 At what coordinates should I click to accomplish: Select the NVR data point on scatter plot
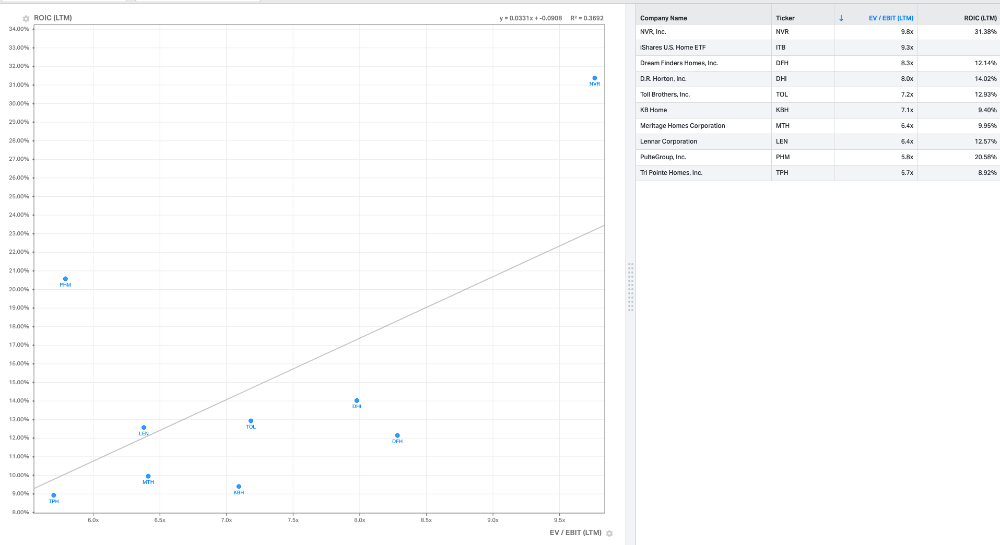pos(595,78)
